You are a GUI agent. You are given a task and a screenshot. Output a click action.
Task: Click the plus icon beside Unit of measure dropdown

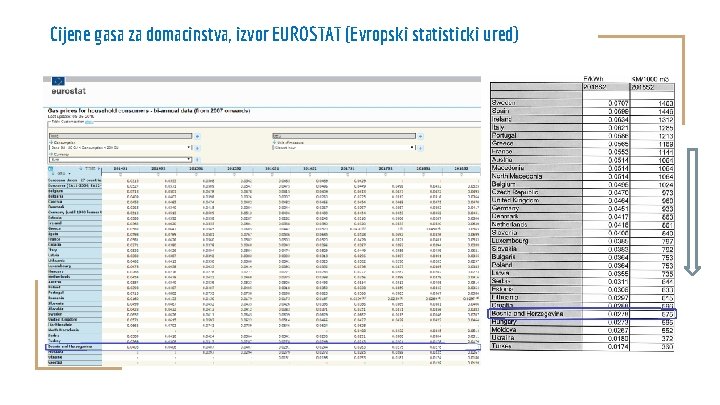(420, 148)
